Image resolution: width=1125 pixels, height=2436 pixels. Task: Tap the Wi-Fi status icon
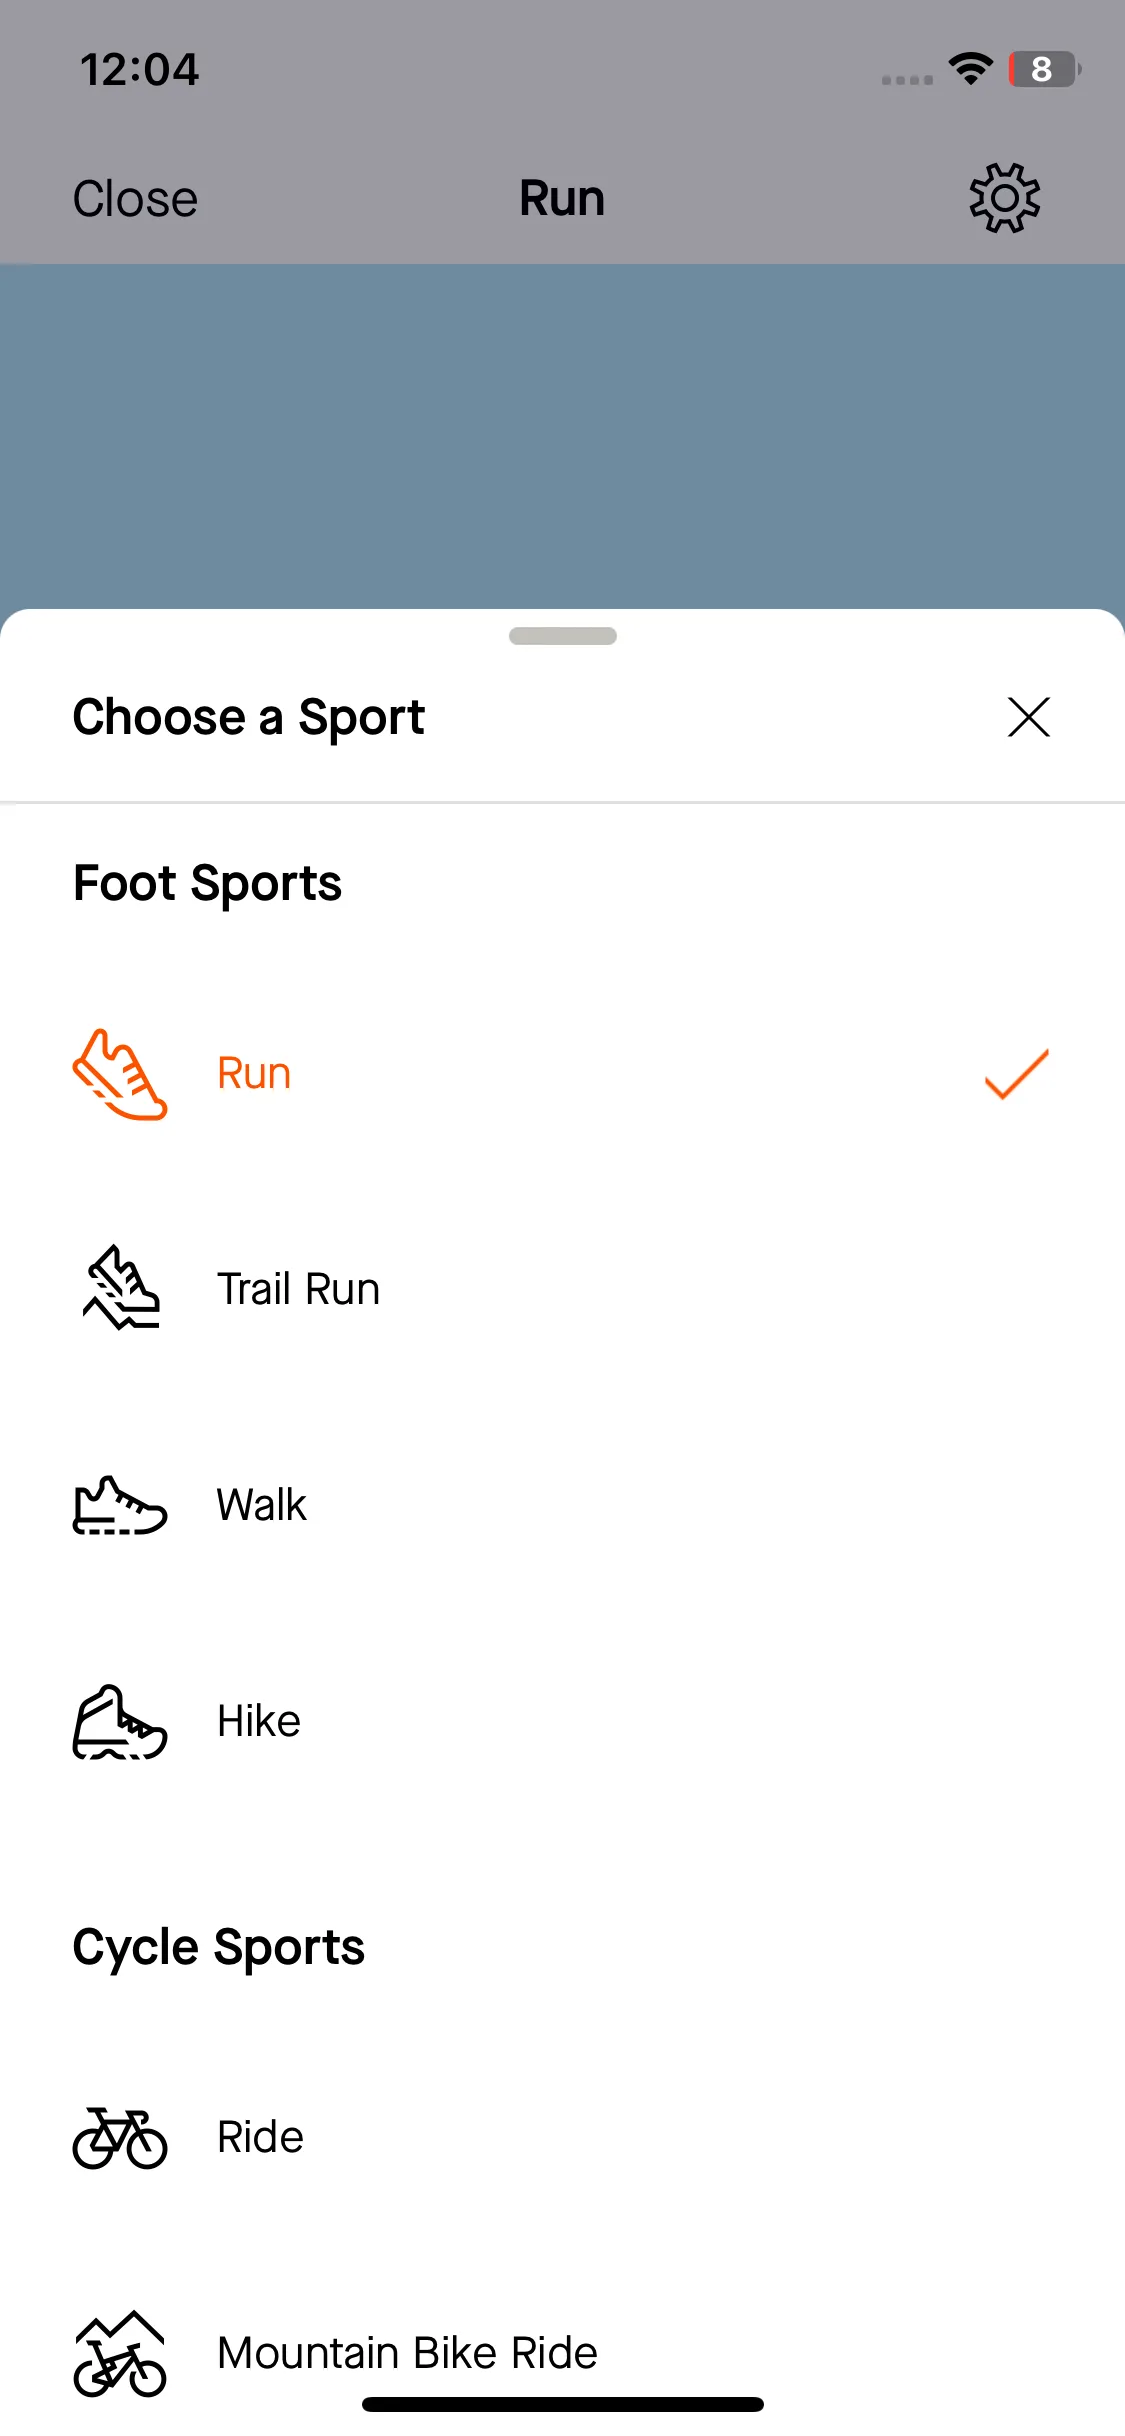[x=970, y=68]
